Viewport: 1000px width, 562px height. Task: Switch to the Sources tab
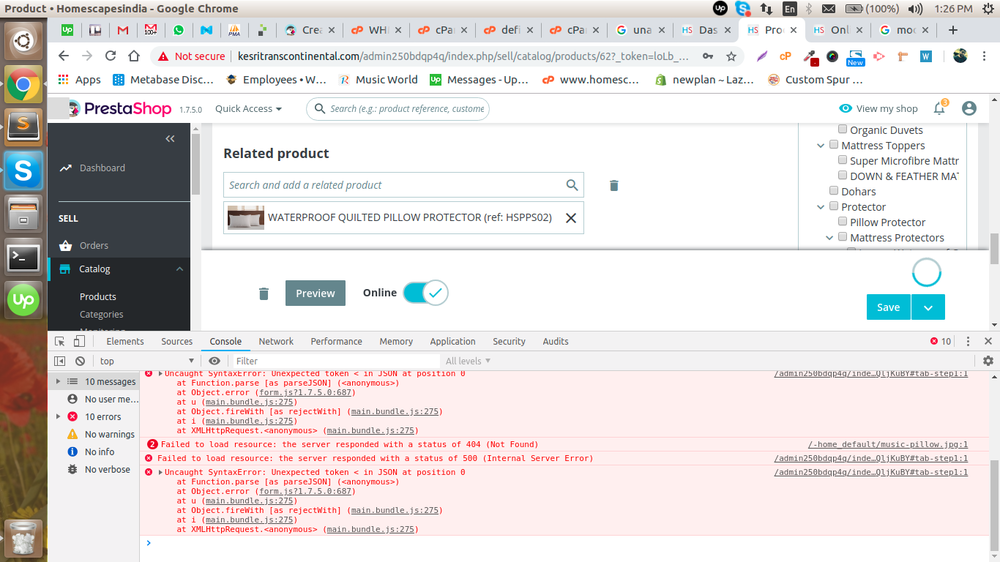click(x=177, y=341)
